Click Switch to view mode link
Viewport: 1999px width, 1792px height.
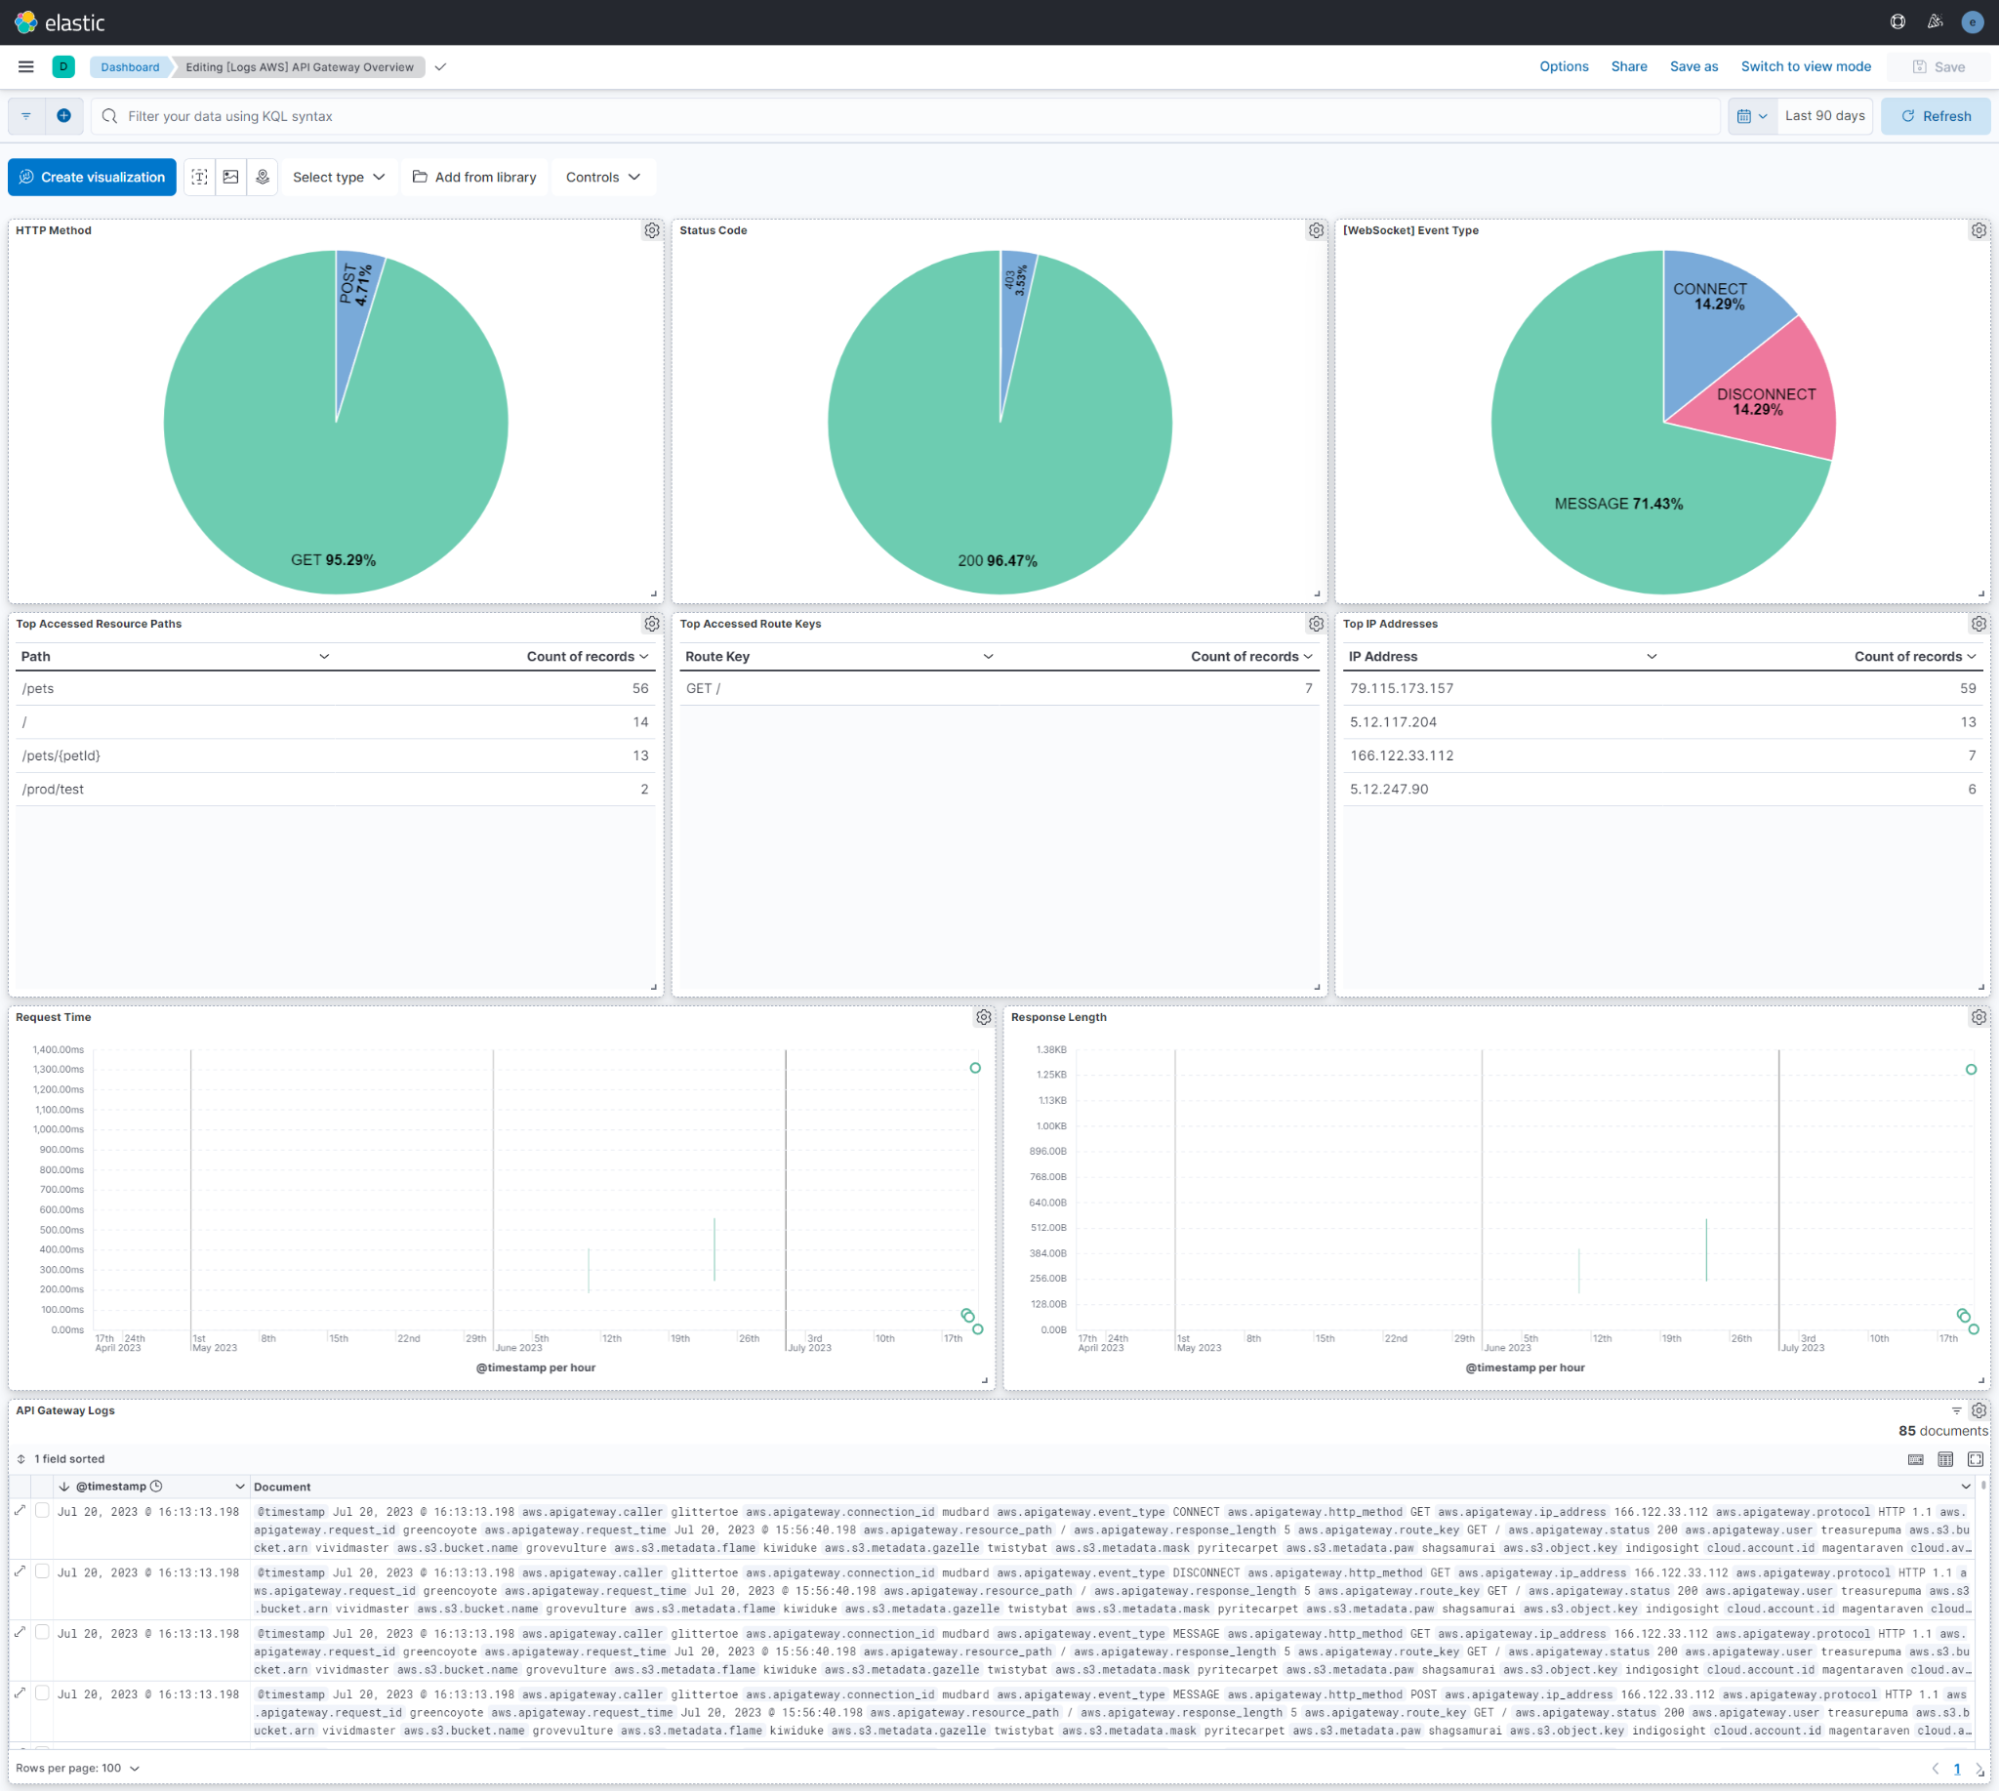[x=1805, y=67]
